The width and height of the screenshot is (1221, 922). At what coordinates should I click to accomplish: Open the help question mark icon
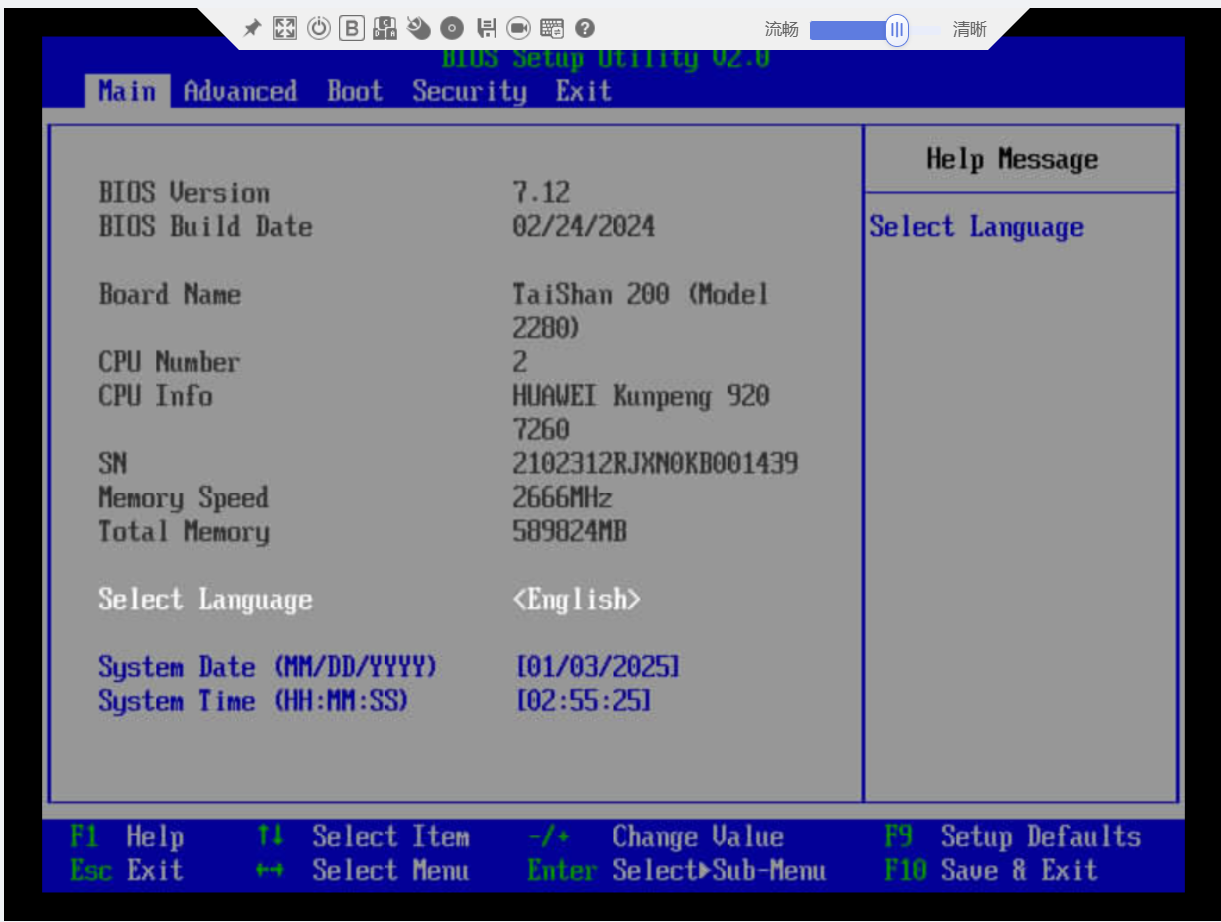(585, 28)
